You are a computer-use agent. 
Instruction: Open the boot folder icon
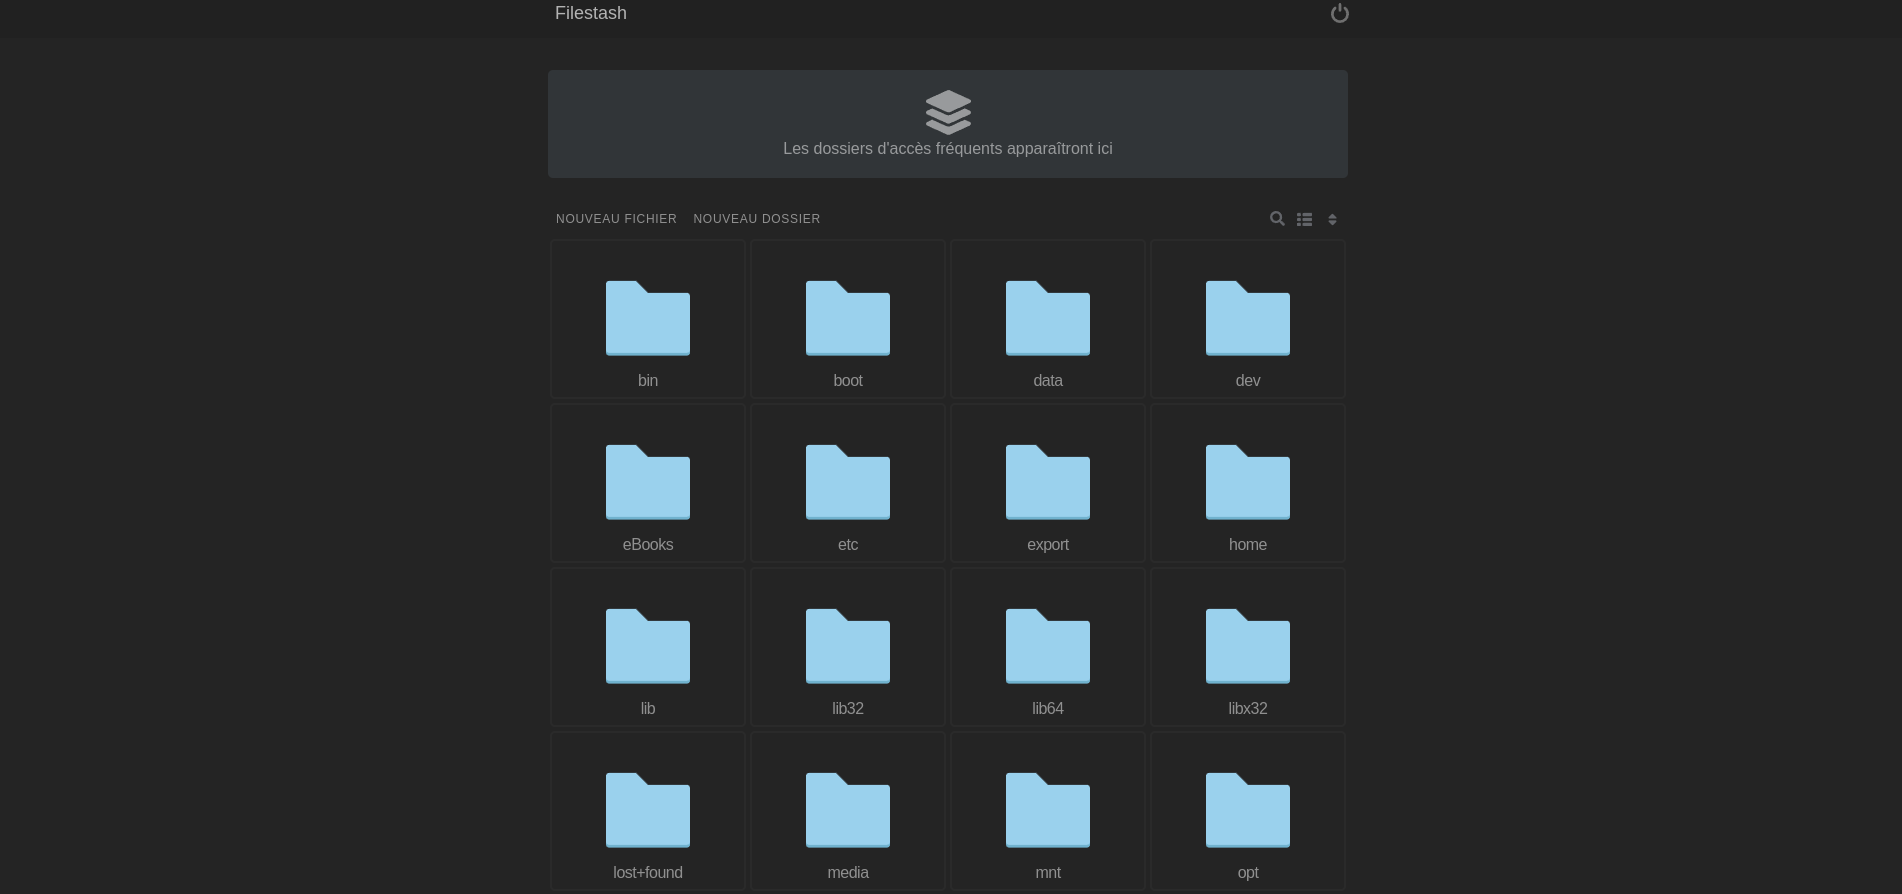click(848, 318)
